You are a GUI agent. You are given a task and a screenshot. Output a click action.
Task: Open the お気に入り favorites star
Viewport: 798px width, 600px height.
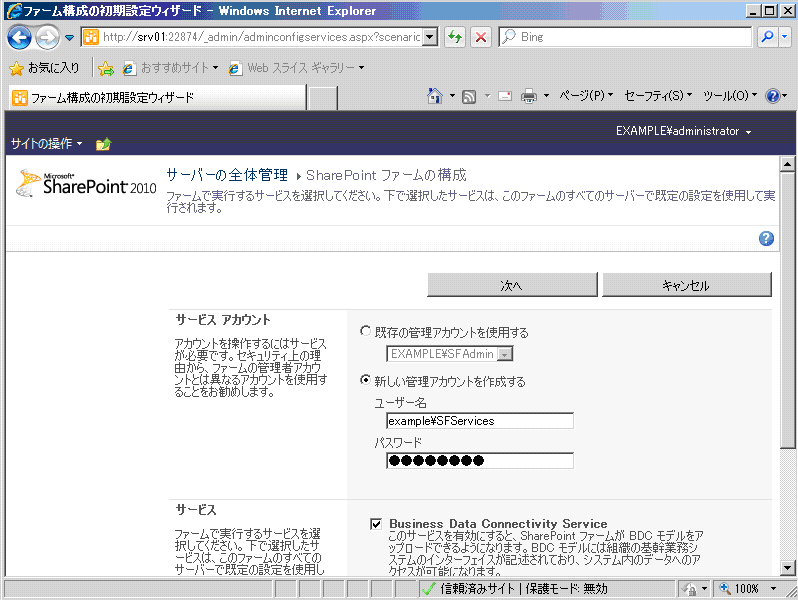44,68
